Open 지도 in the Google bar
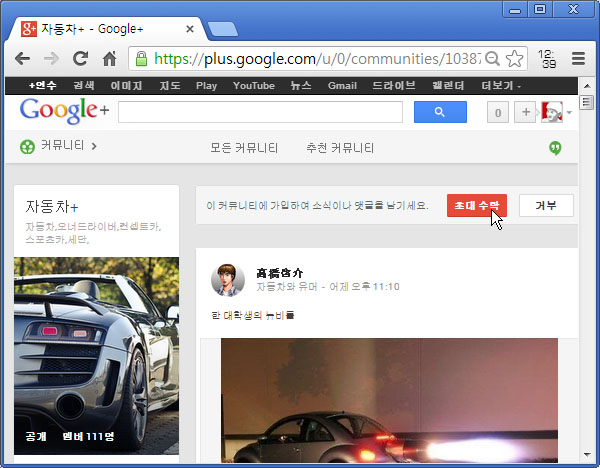The image size is (600, 468). (170, 86)
